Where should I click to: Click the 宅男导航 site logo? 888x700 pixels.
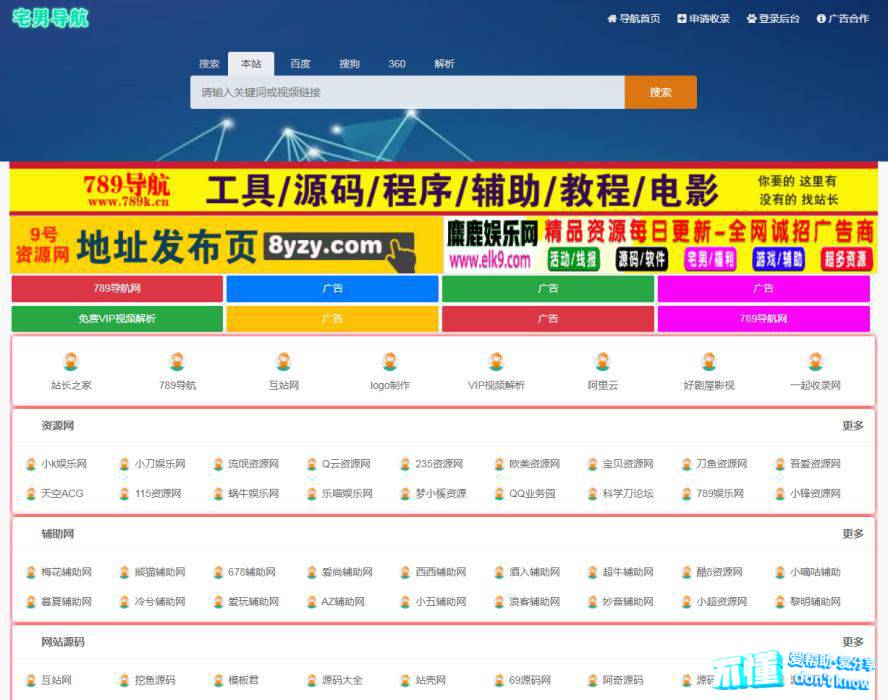[x=50, y=18]
